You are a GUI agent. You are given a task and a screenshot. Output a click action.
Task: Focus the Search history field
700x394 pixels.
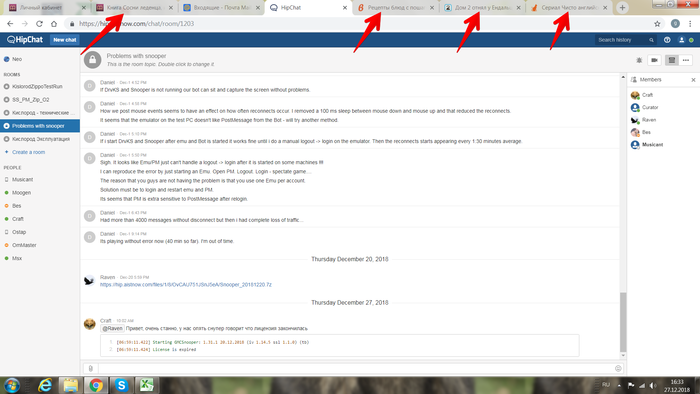(x=622, y=40)
